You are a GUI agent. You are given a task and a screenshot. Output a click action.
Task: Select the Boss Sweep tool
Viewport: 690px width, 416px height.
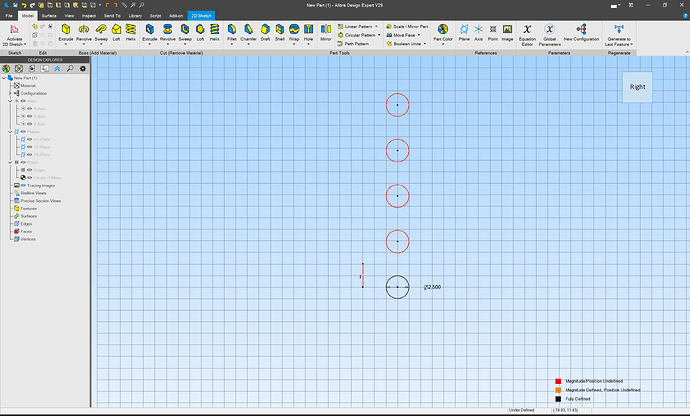click(101, 33)
